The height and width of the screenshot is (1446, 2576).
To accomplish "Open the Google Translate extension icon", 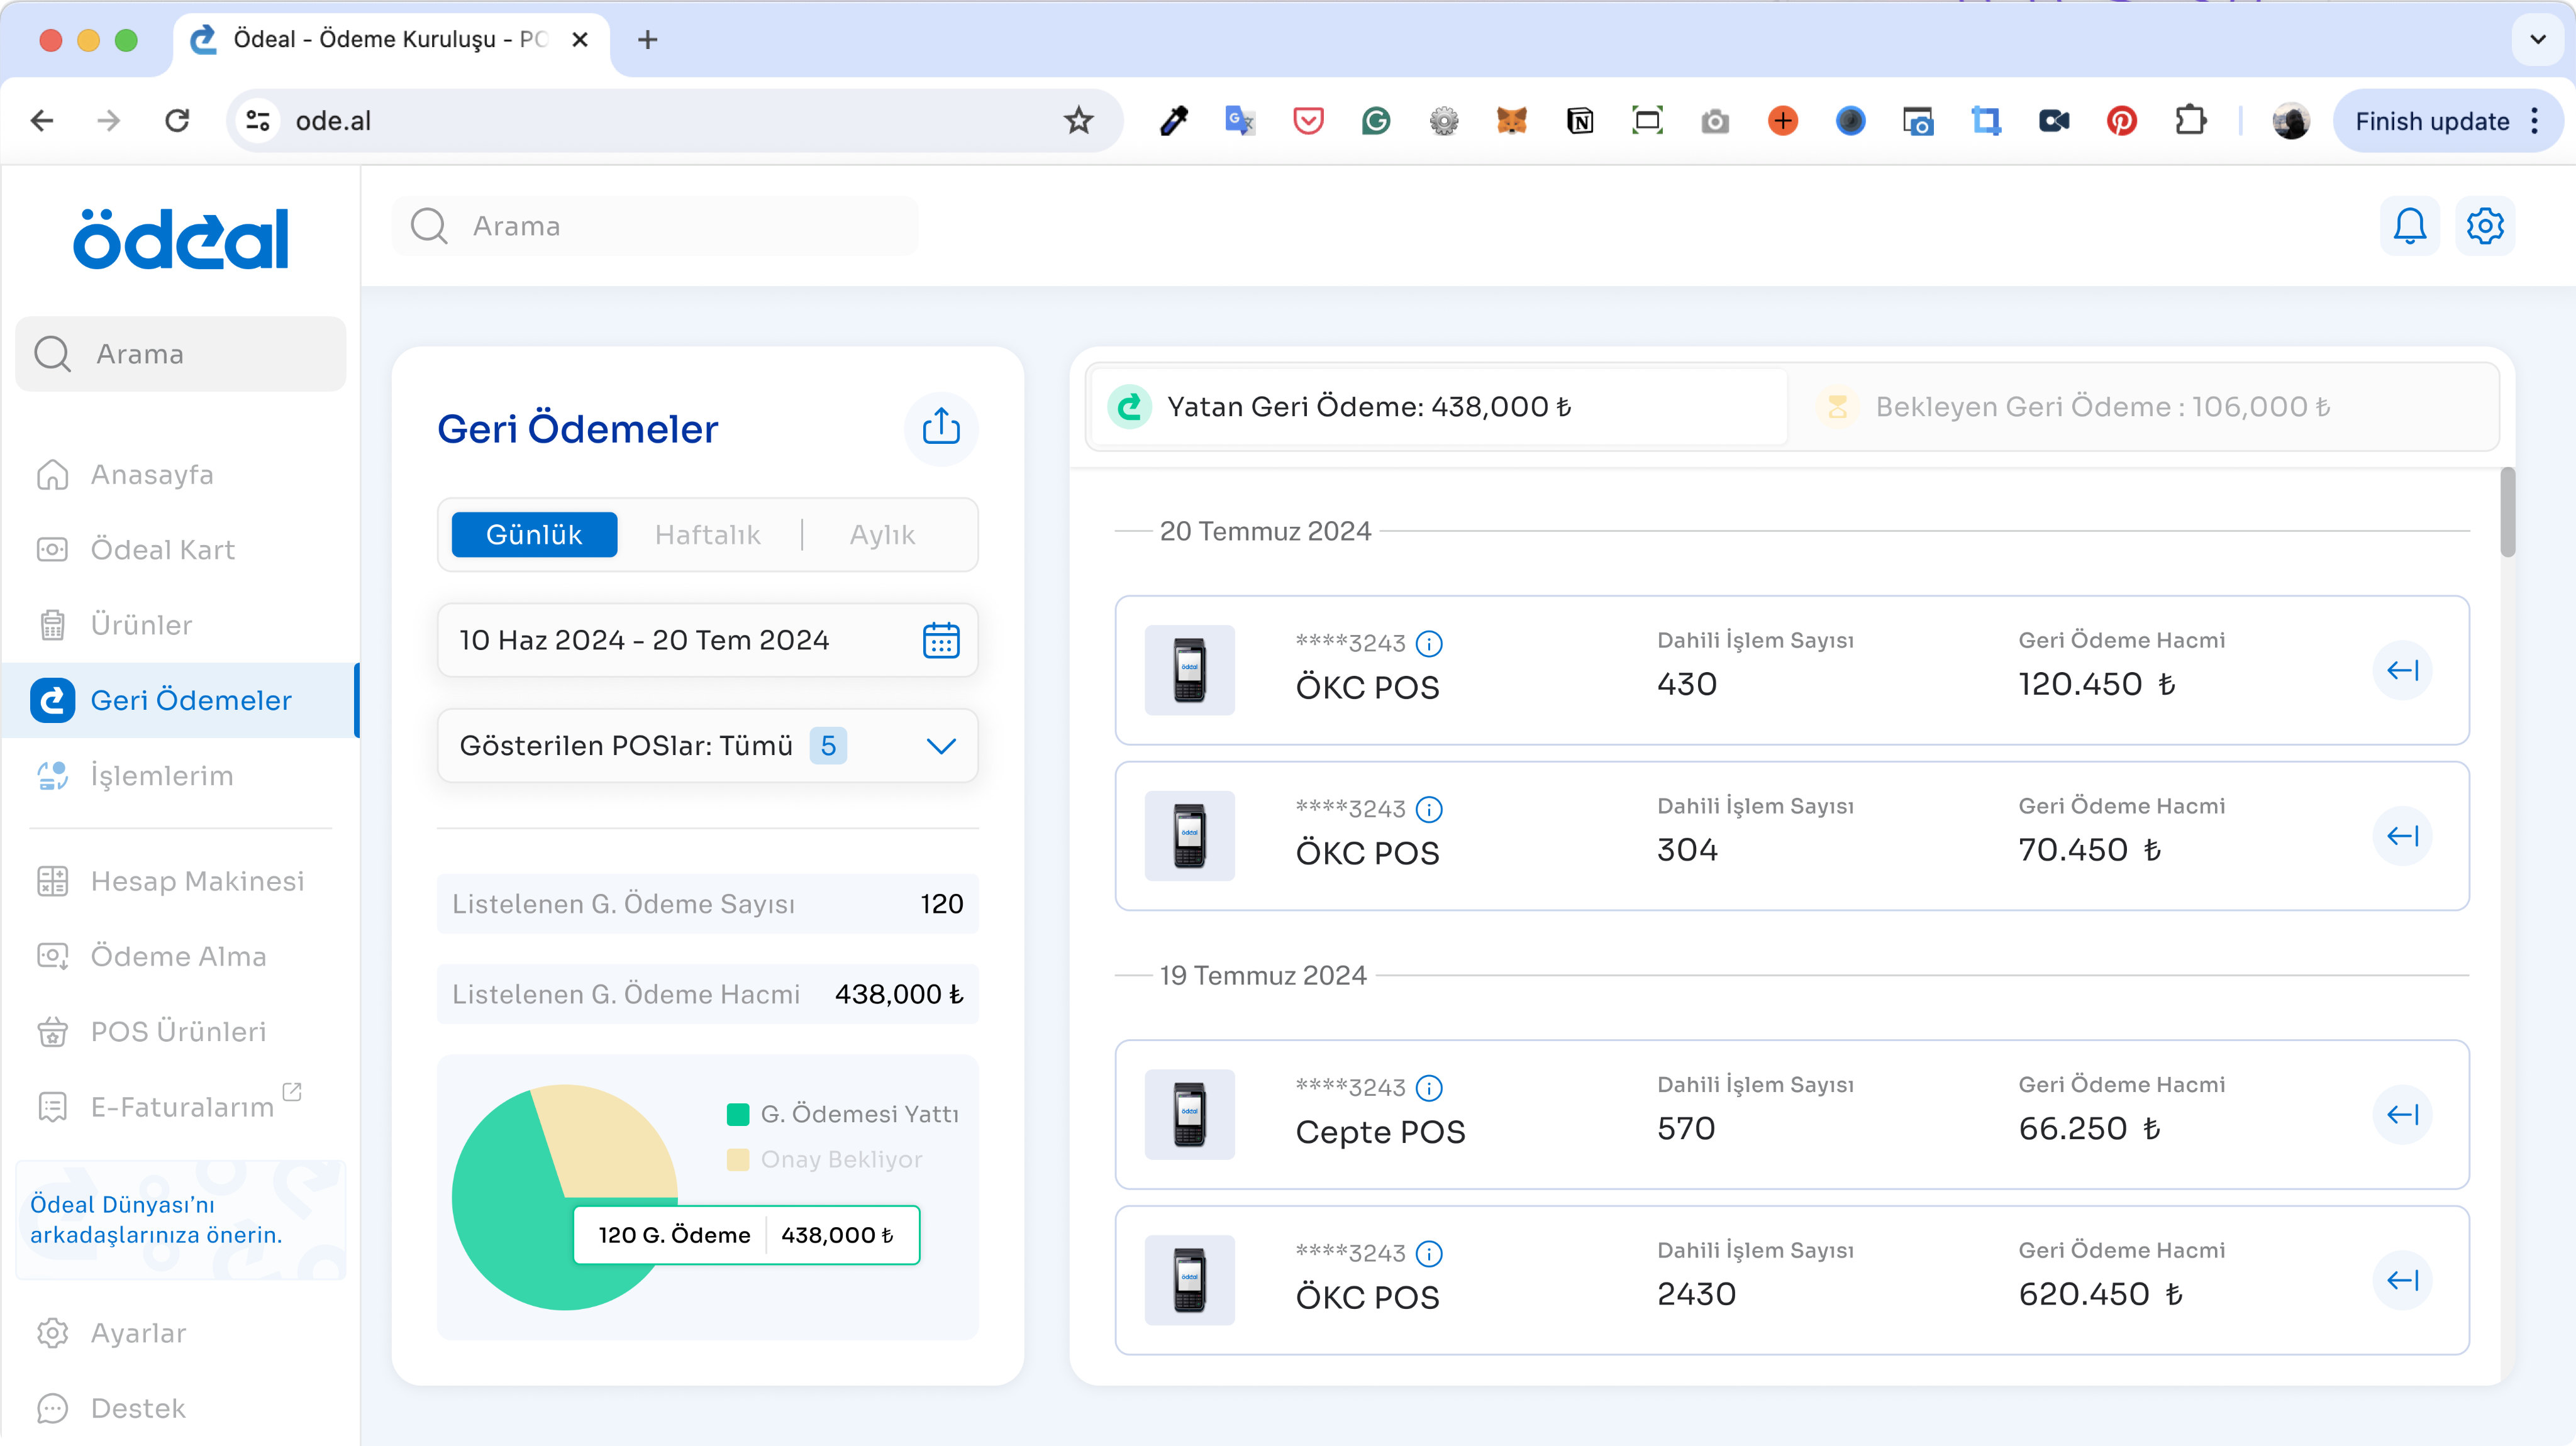I will (x=1240, y=121).
